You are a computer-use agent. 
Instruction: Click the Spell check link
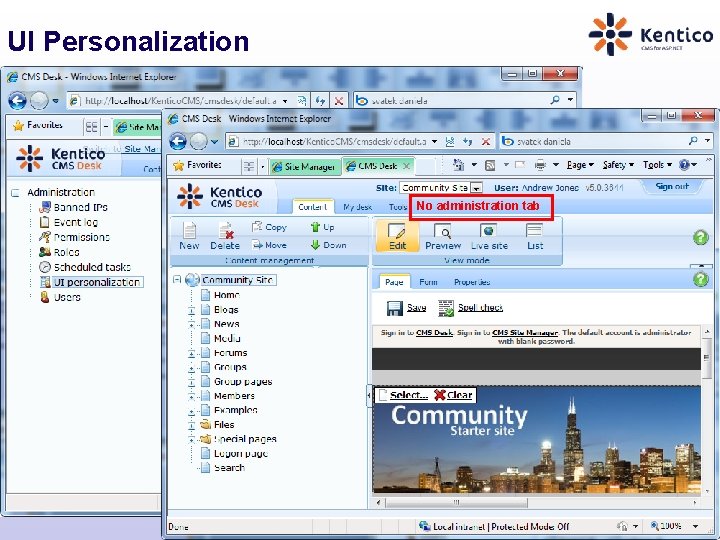click(x=480, y=308)
